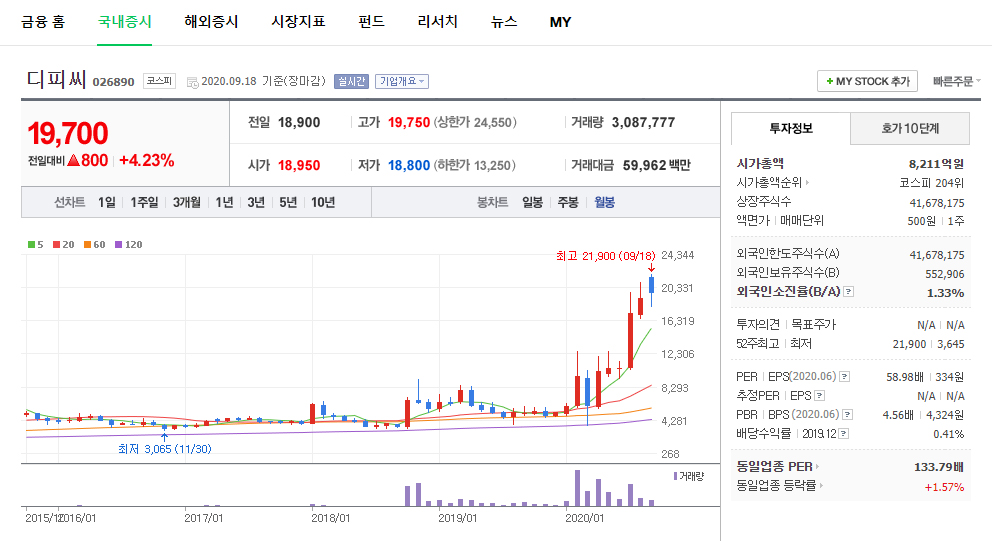
Task: Show the 10년 line chart
Action: point(323,202)
